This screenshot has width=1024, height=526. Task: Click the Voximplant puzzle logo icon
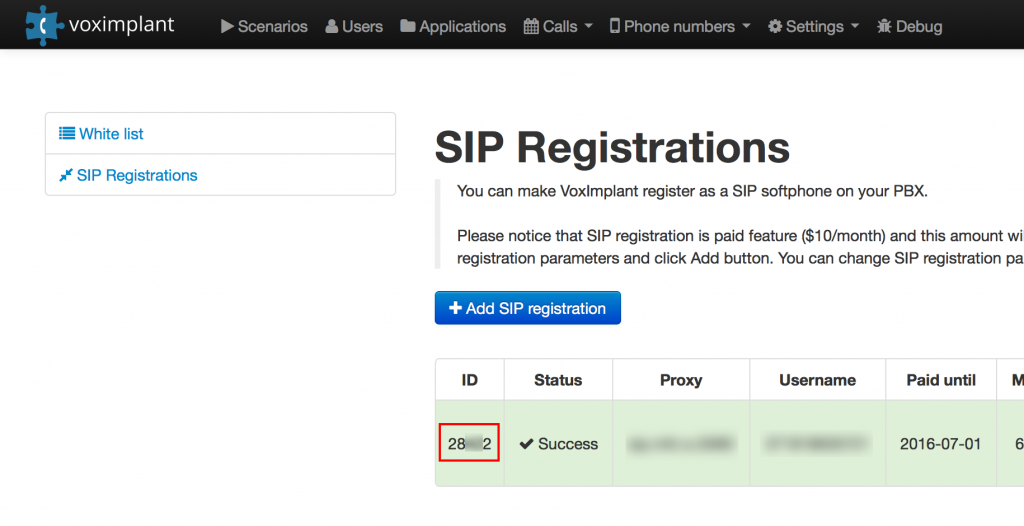(45, 25)
